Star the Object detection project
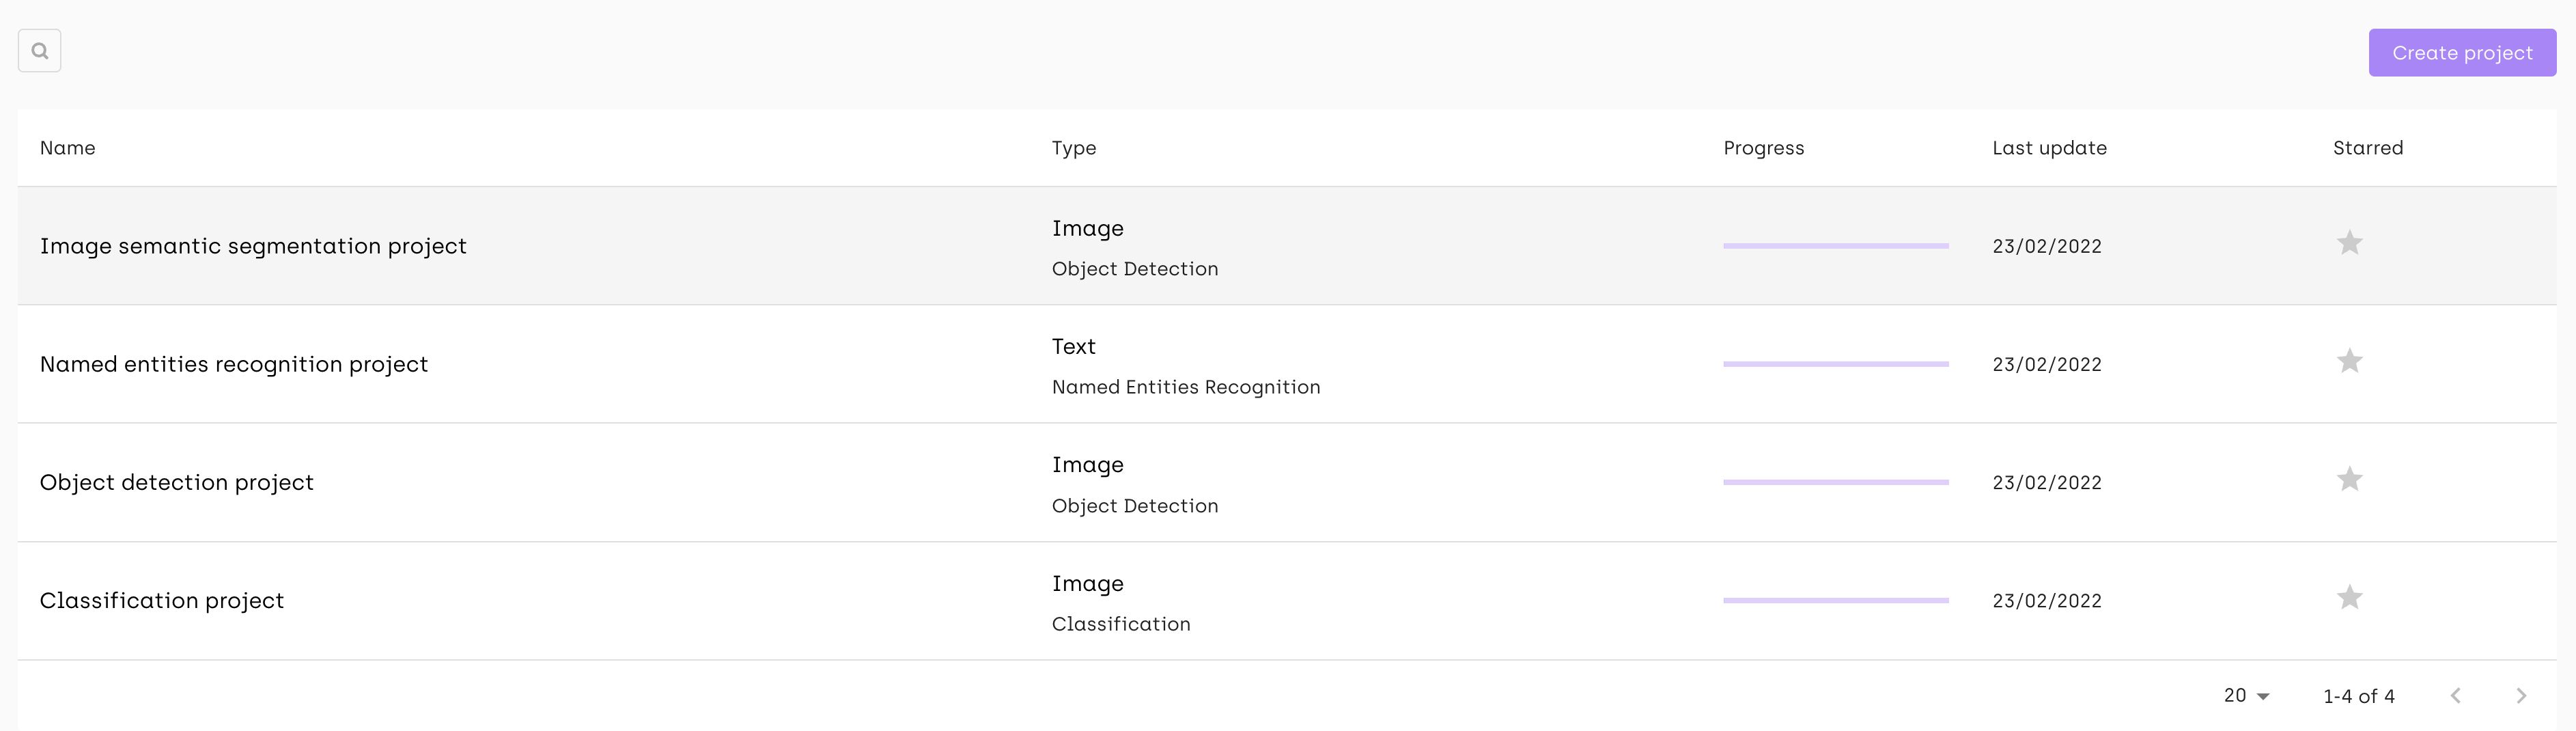Image resolution: width=2576 pixels, height=731 pixels. pyautogui.click(x=2349, y=479)
